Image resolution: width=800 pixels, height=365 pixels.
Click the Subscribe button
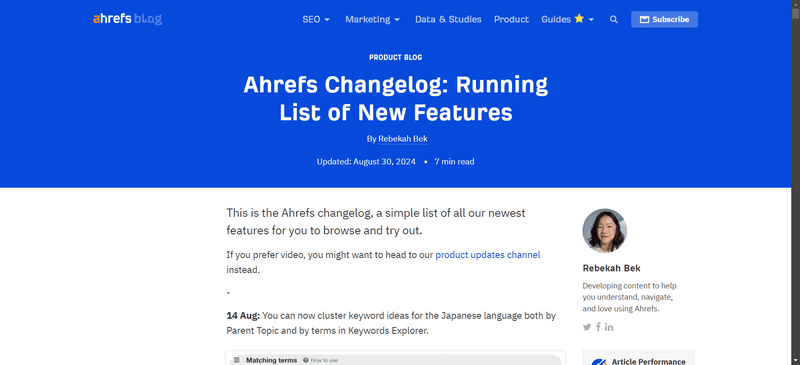664,19
